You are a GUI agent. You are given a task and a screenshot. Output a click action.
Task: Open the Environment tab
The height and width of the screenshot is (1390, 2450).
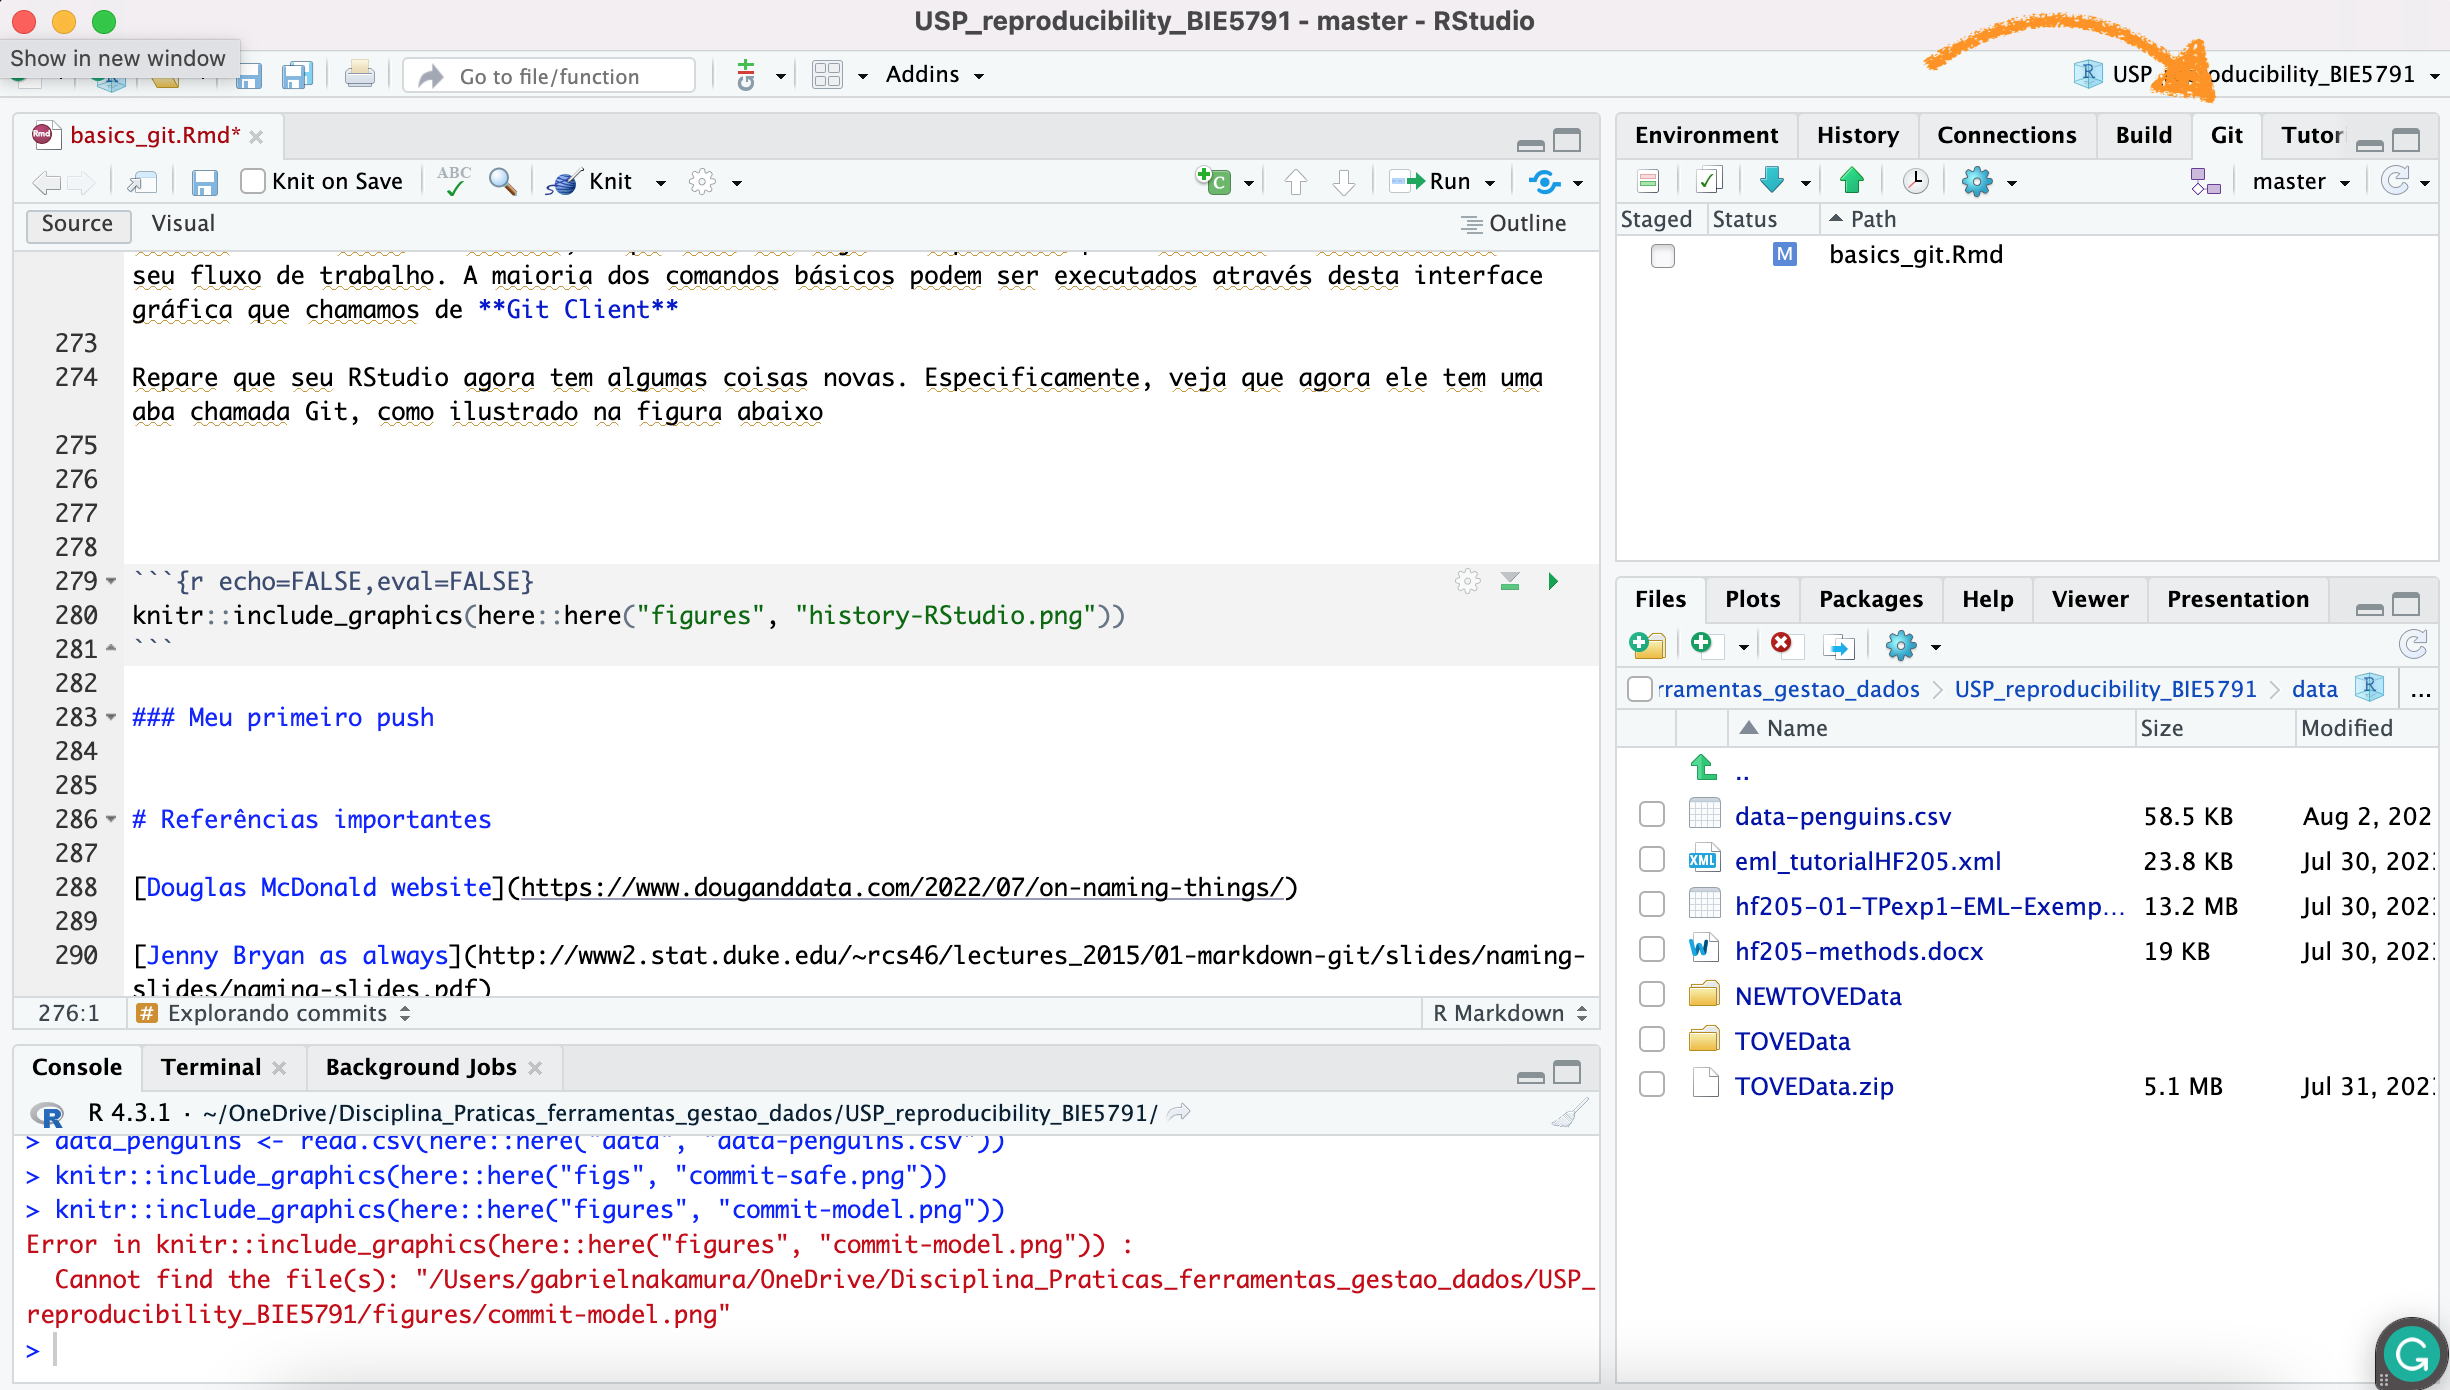point(1706,135)
